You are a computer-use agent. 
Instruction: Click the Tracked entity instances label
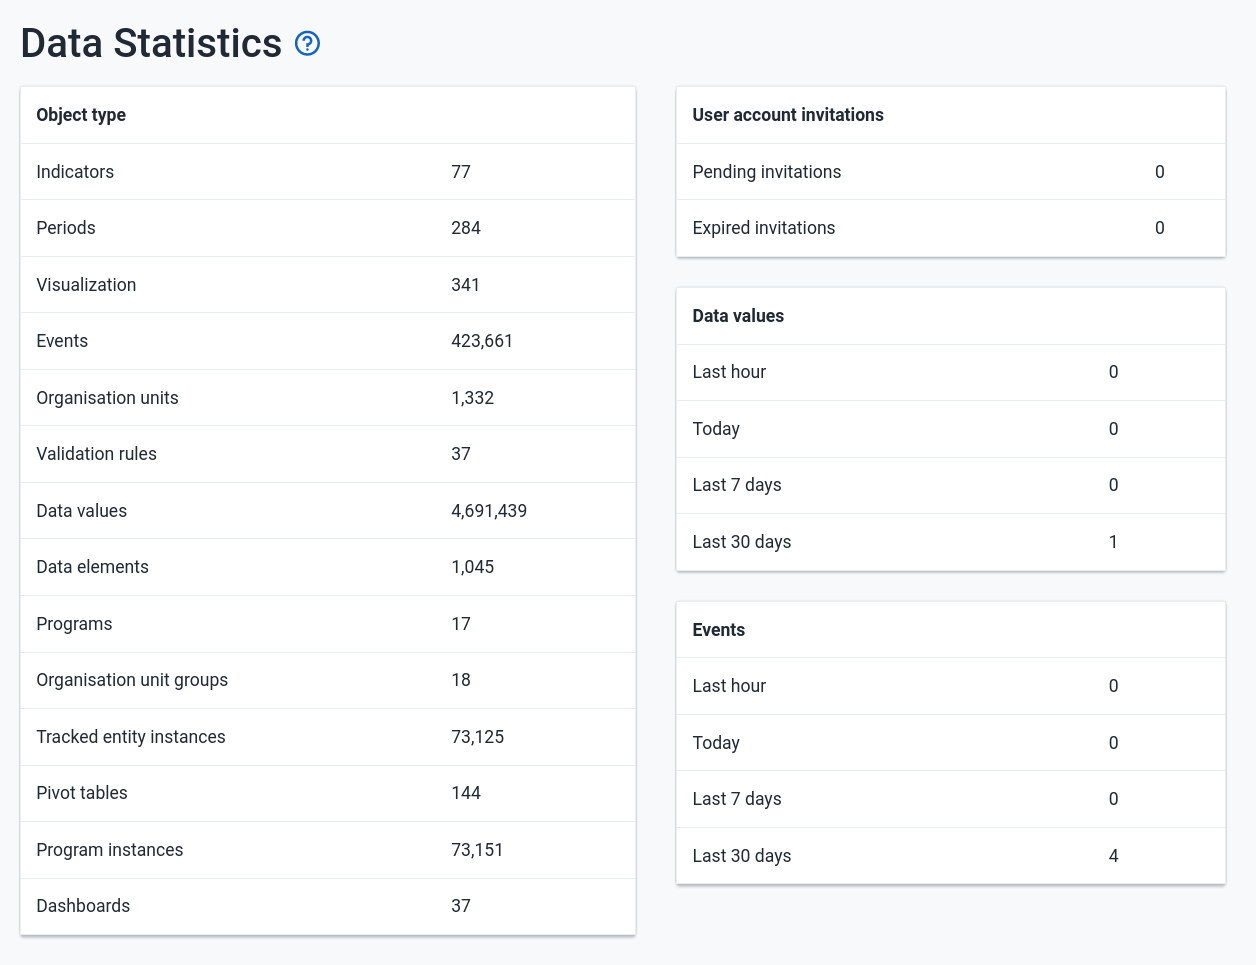pos(131,737)
